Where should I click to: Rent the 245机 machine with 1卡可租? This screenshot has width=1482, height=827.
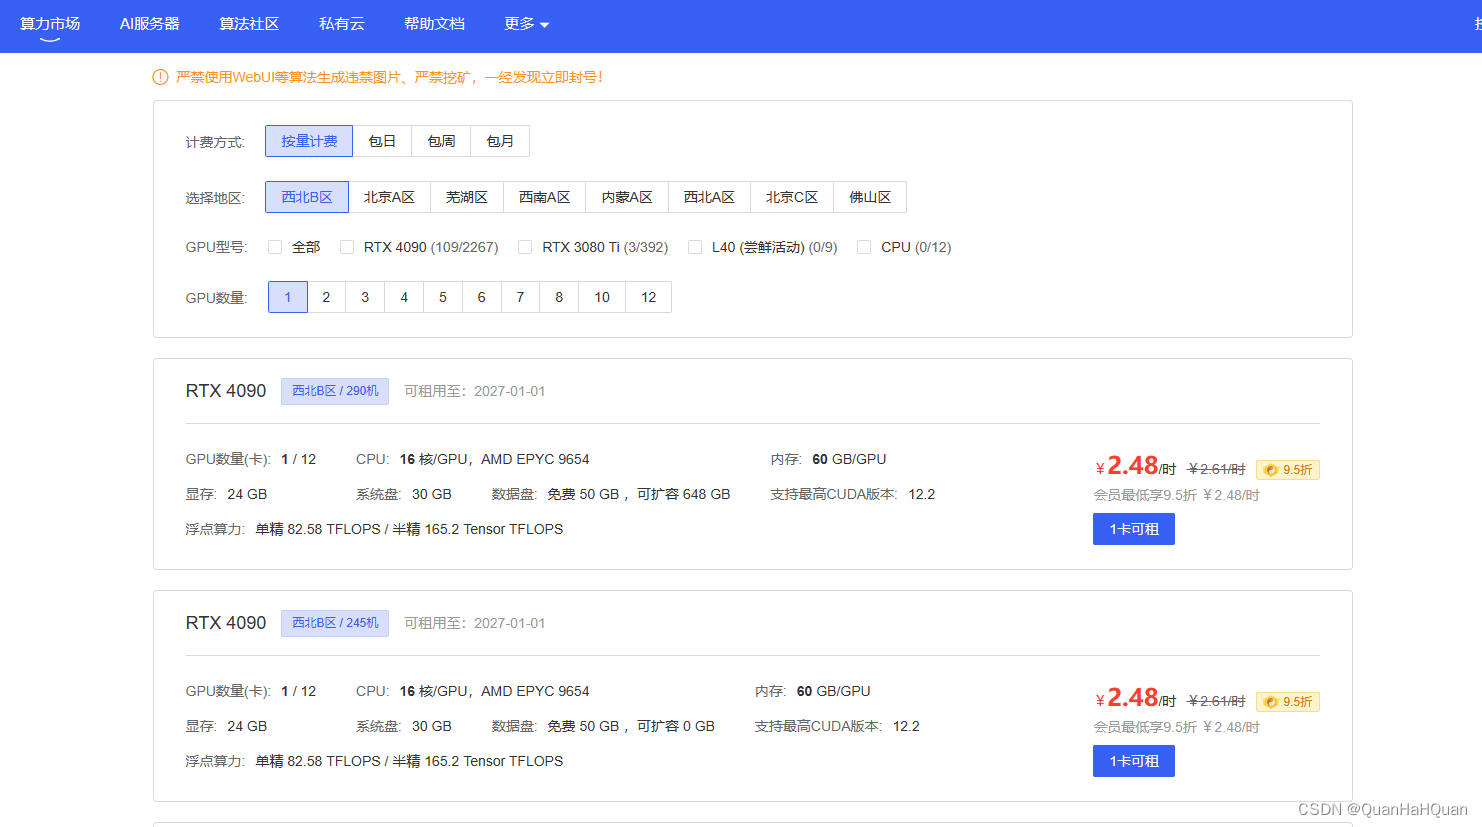(x=1134, y=761)
